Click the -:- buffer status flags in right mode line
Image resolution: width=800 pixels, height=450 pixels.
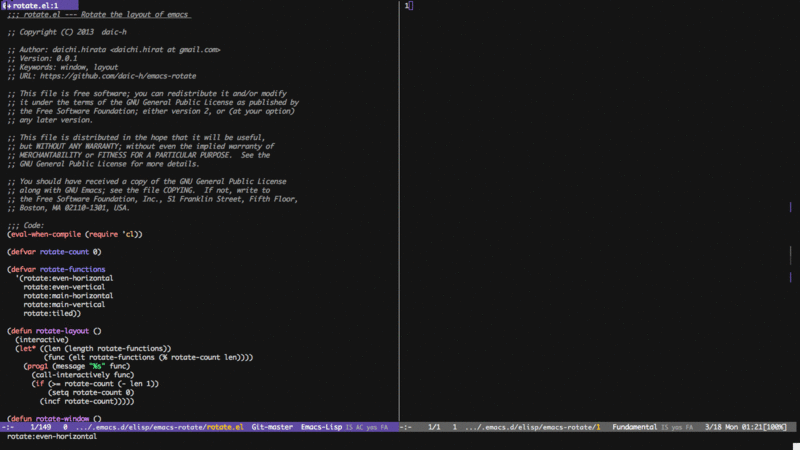[406, 427]
